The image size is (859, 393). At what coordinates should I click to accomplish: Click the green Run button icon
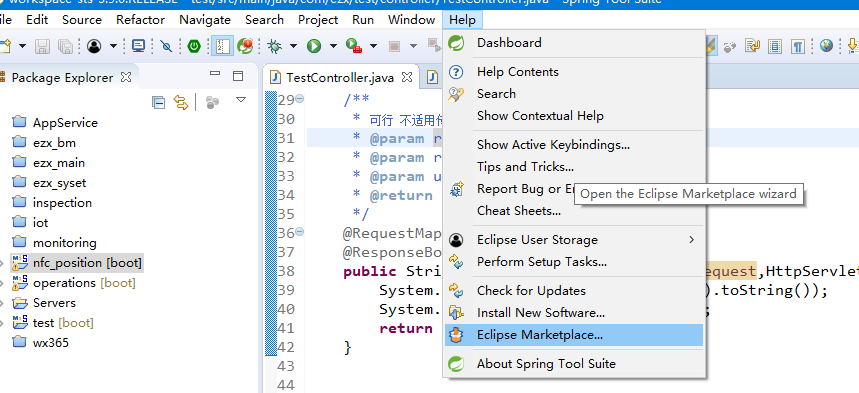[x=314, y=47]
